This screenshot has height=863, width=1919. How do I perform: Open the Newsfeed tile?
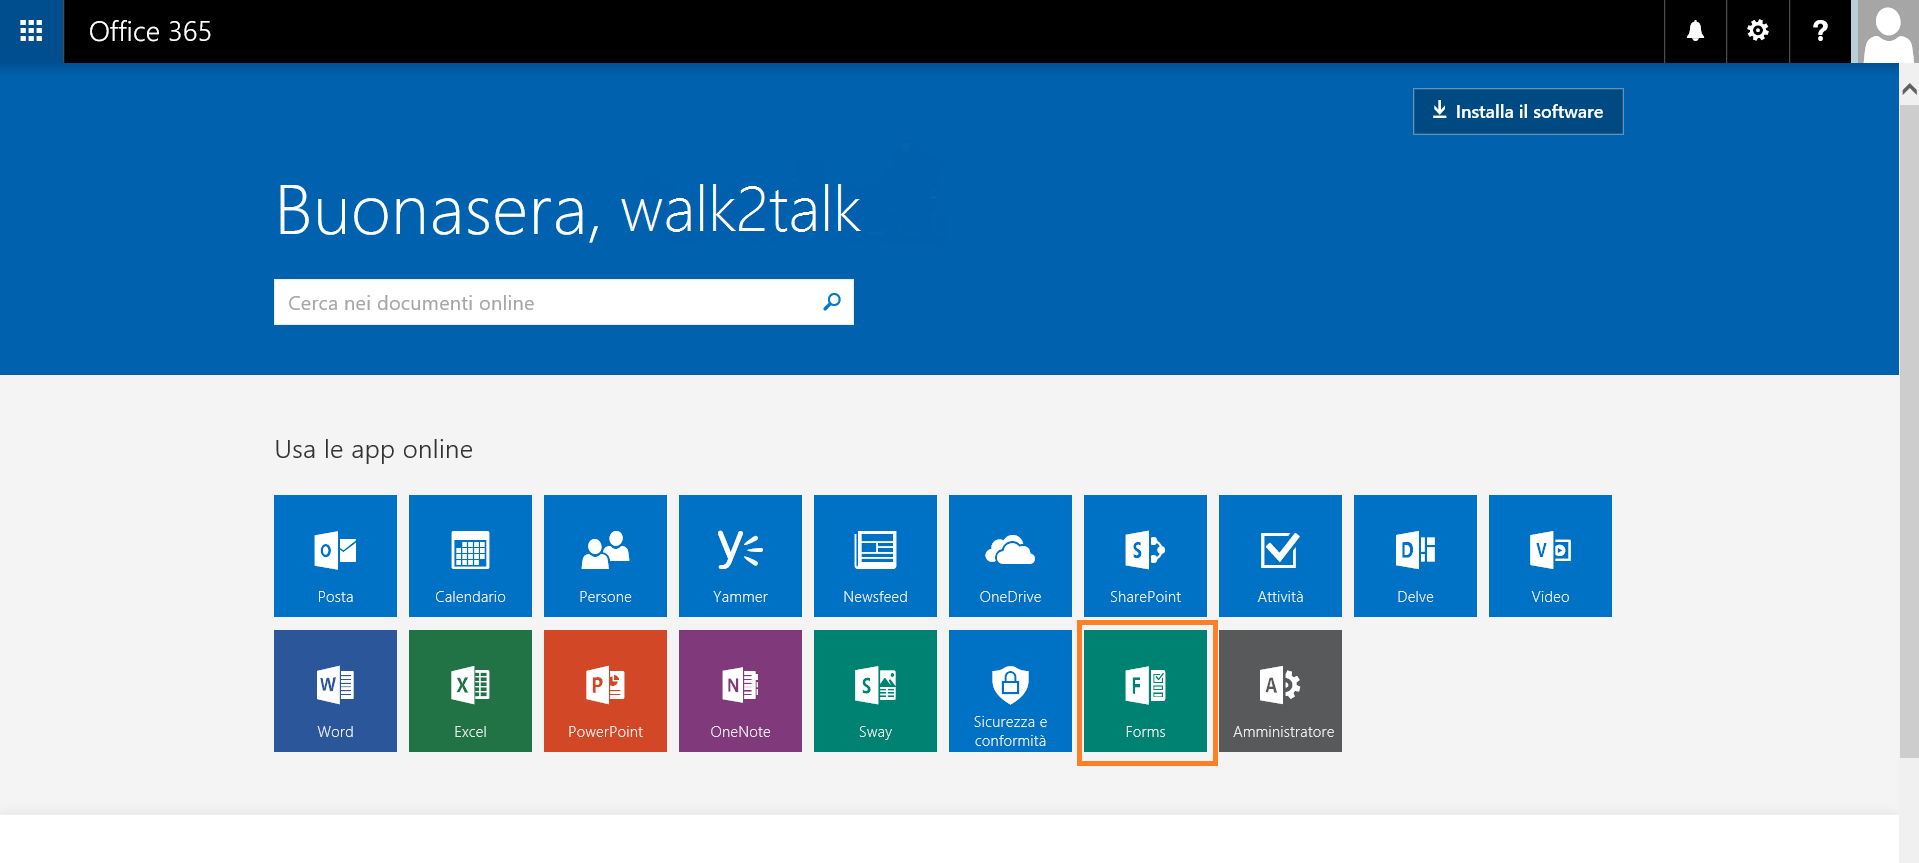[875, 556]
